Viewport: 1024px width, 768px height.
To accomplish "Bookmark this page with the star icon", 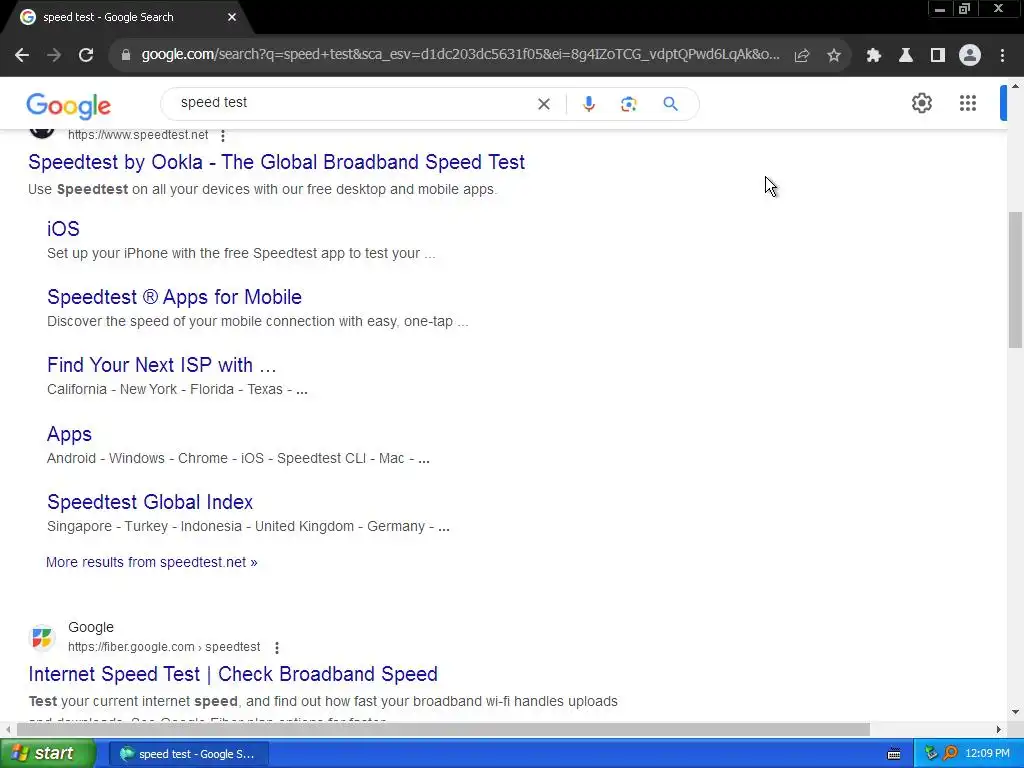I will point(833,55).
